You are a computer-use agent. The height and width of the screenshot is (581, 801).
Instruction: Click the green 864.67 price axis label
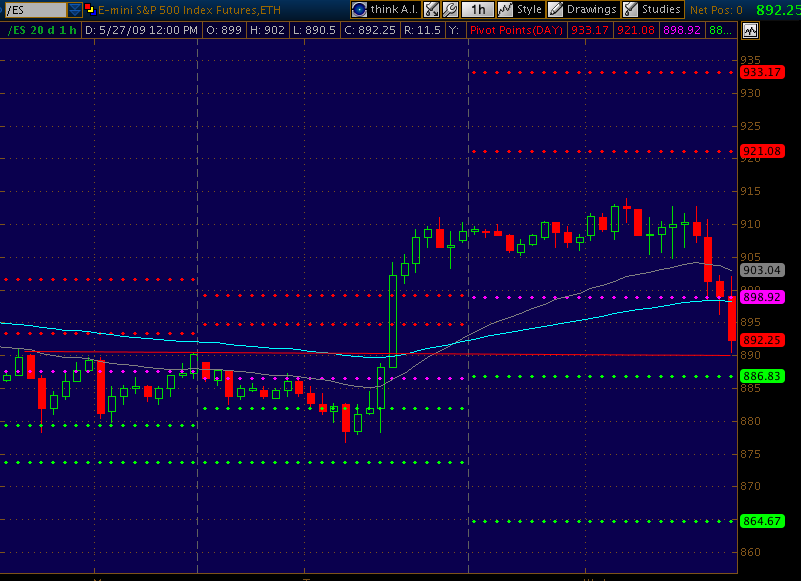[x=760, y=521]
